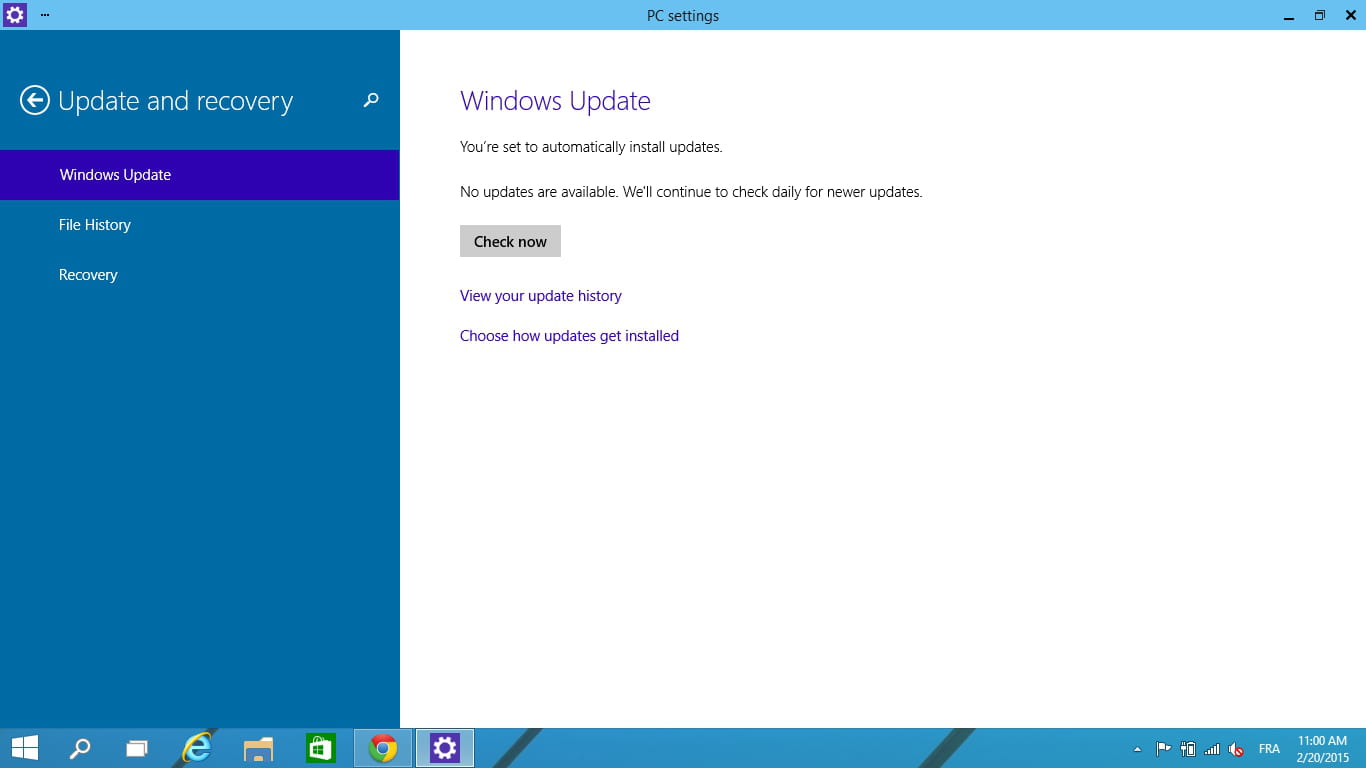Select PC settings taskbar icon
This screenshot has width=1366, height=768.
tap(444, 748)
